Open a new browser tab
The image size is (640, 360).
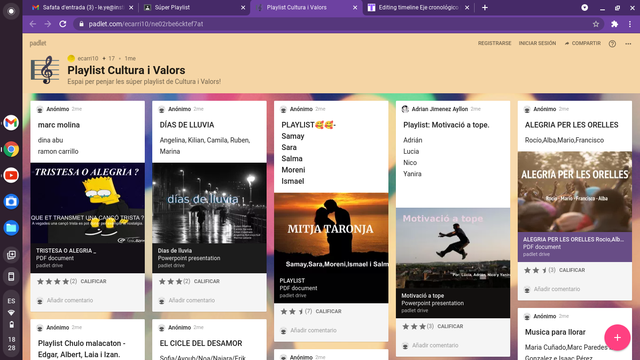coord(484,7)
